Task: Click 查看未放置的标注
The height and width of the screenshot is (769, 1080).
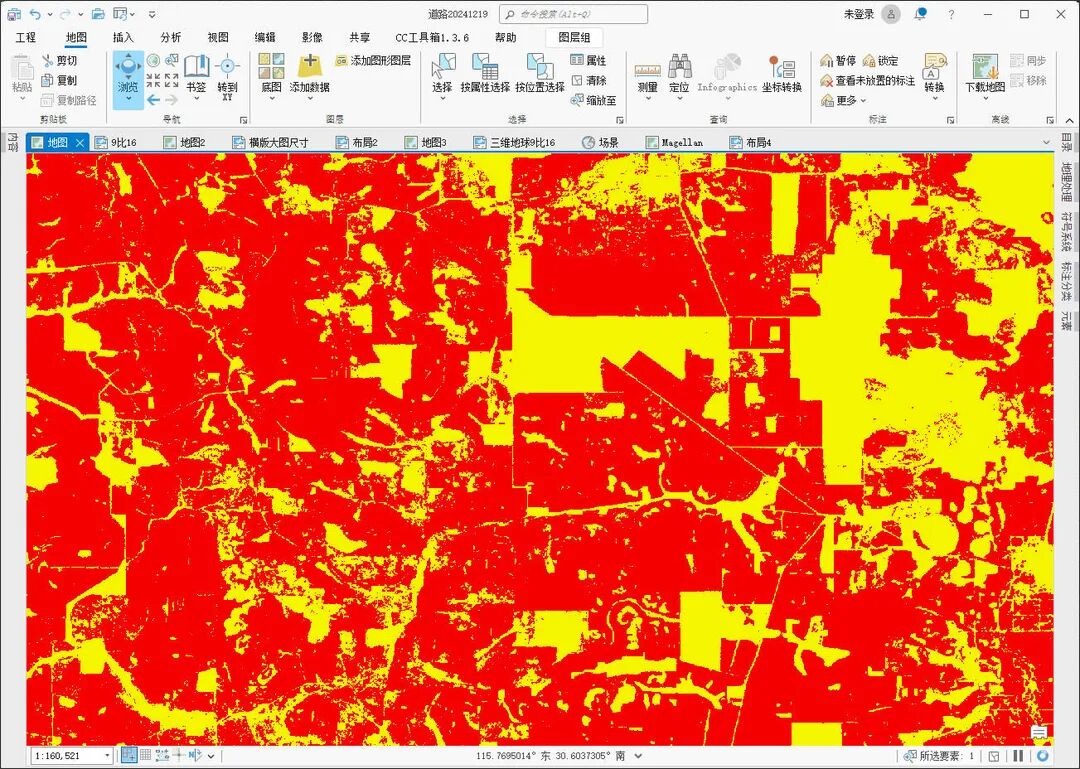Action: pos(867,81)
